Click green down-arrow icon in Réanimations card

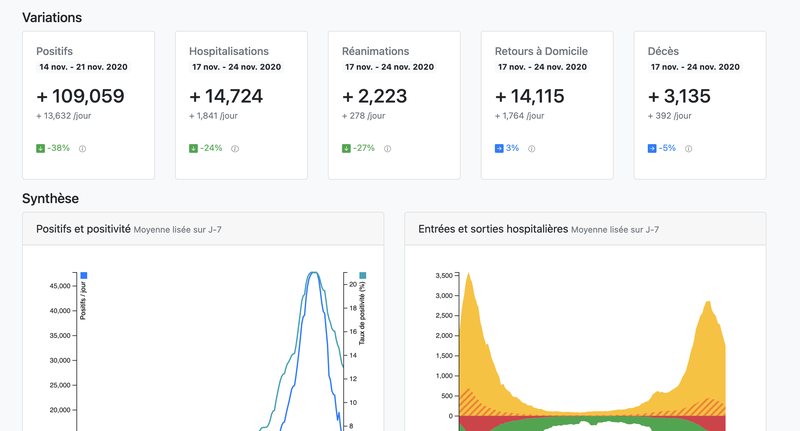346,148
